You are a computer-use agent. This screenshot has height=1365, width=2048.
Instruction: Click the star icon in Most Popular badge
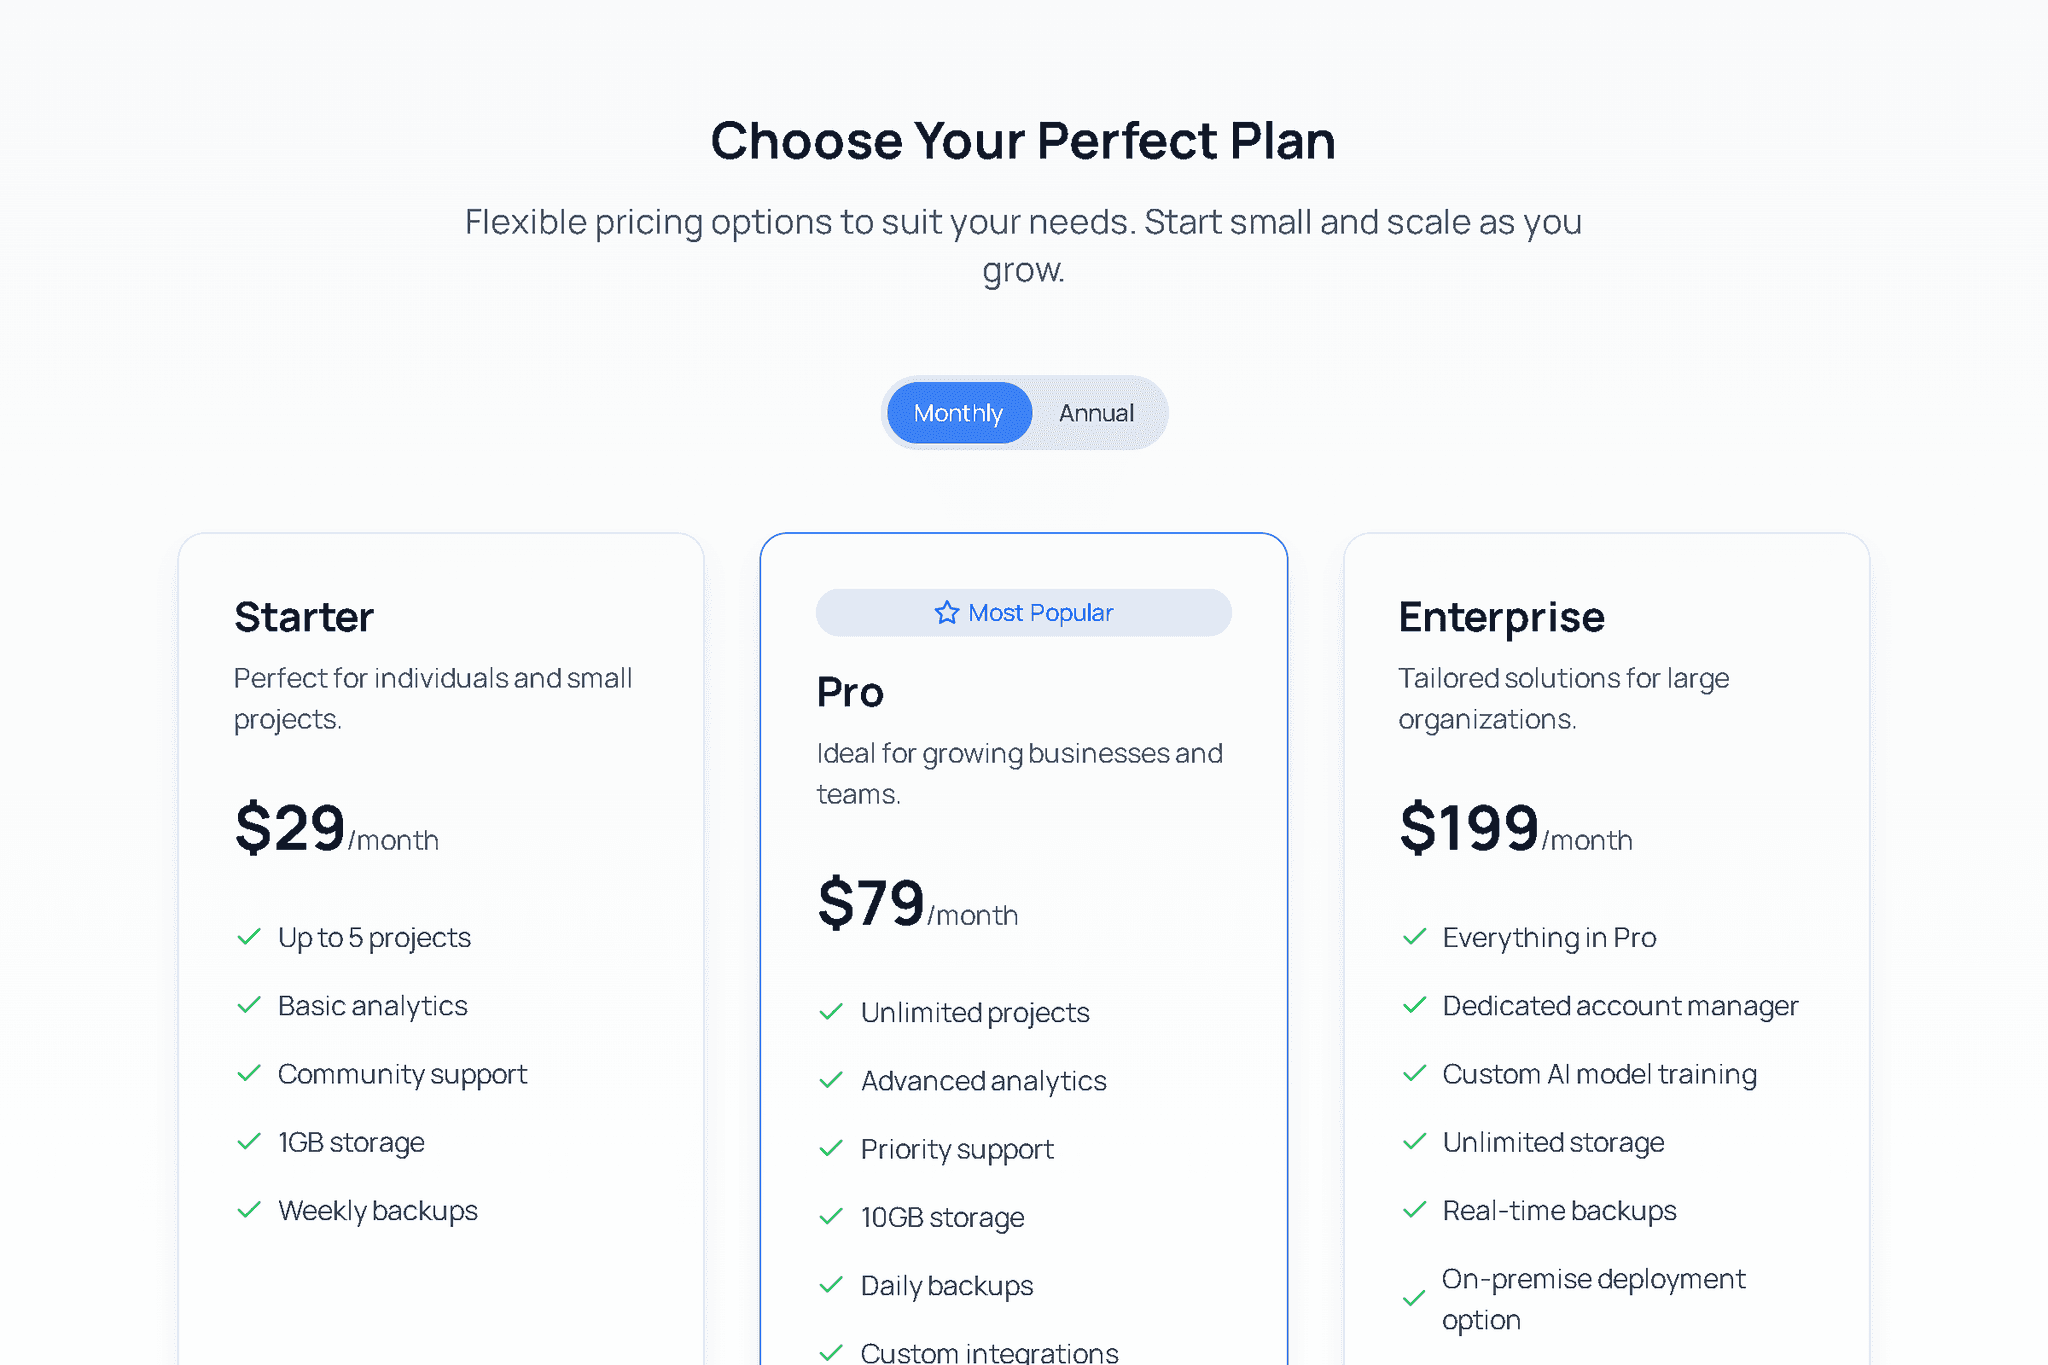(946, 613)
